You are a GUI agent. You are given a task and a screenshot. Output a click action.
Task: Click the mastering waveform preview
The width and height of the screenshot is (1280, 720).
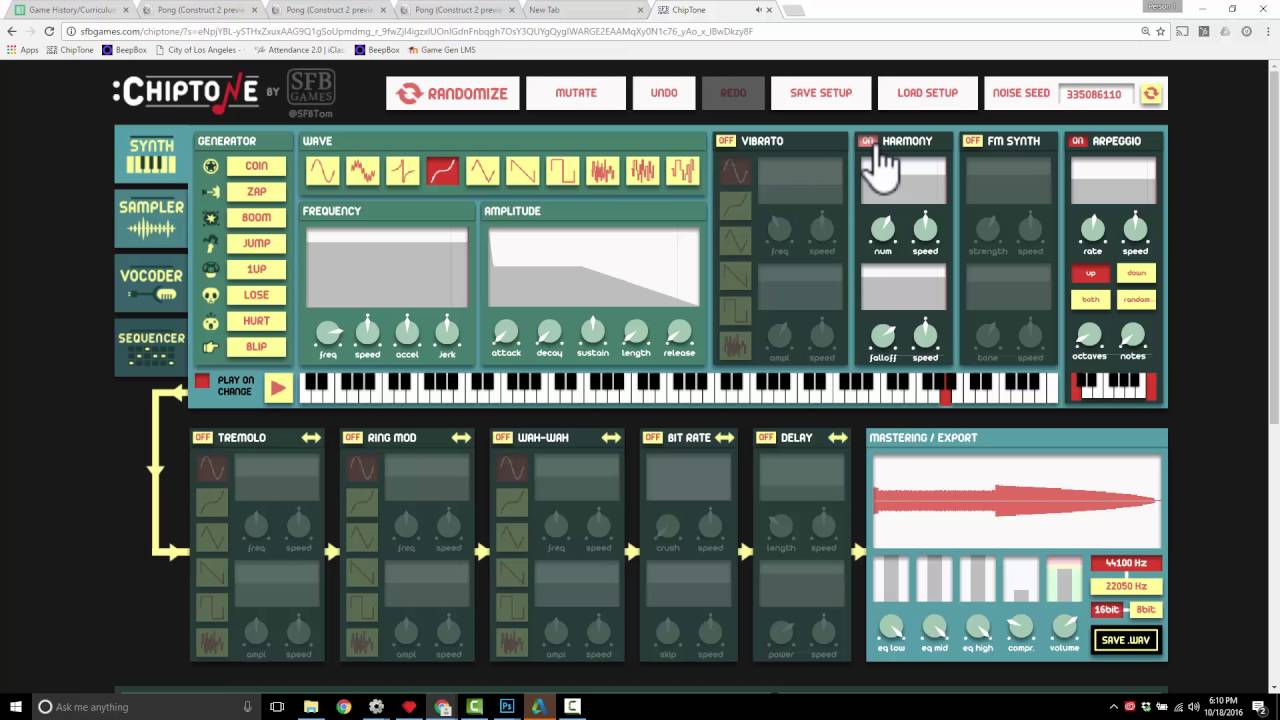(1016, 500)
